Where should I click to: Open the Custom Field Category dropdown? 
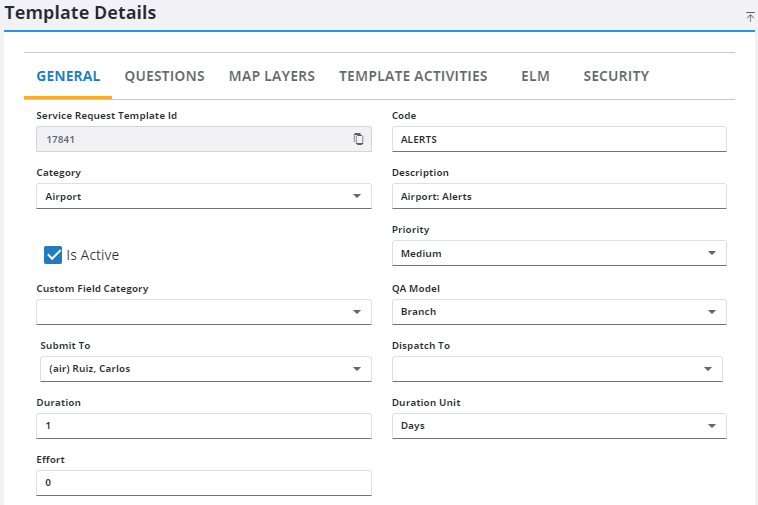[x=357, y=312]
